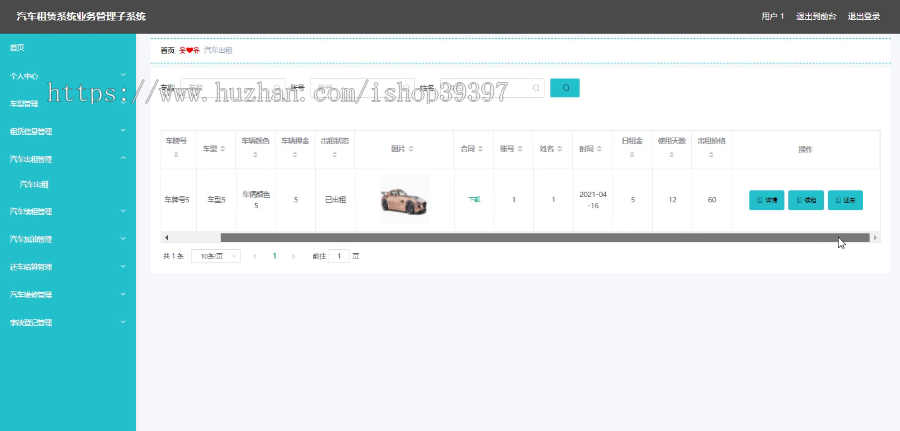Sort the table by the 车型 column arrows
The width and height of the screenshot is (900, 431).
[x=223, y=149]
